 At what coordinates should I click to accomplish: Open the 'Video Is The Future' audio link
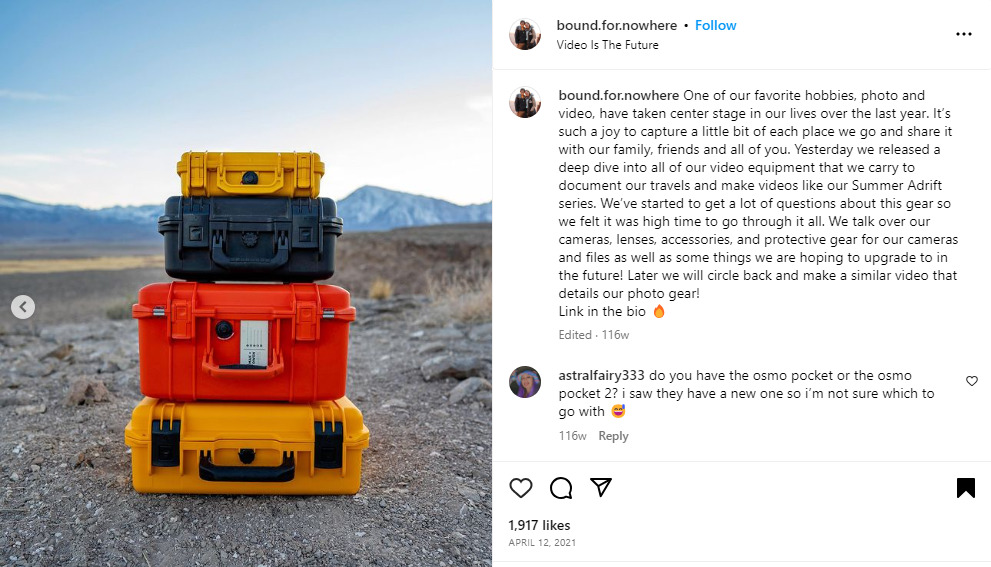pos(607,45)
